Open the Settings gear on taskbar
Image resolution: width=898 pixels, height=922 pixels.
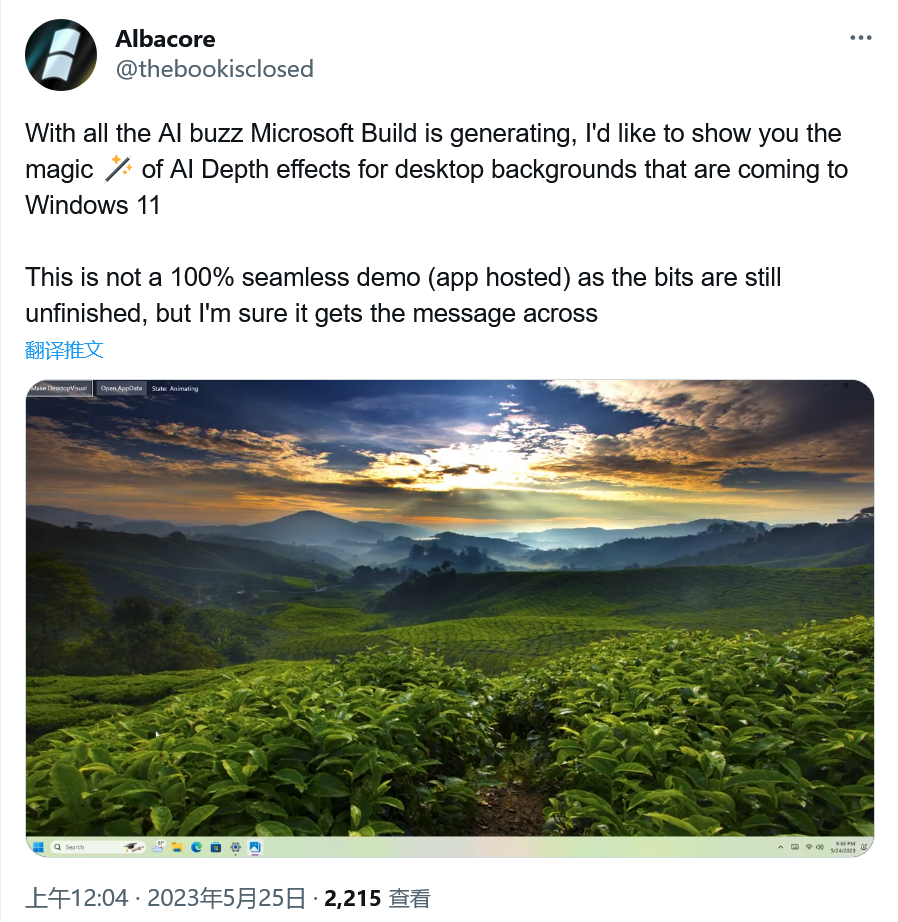[x=235, y=847]
